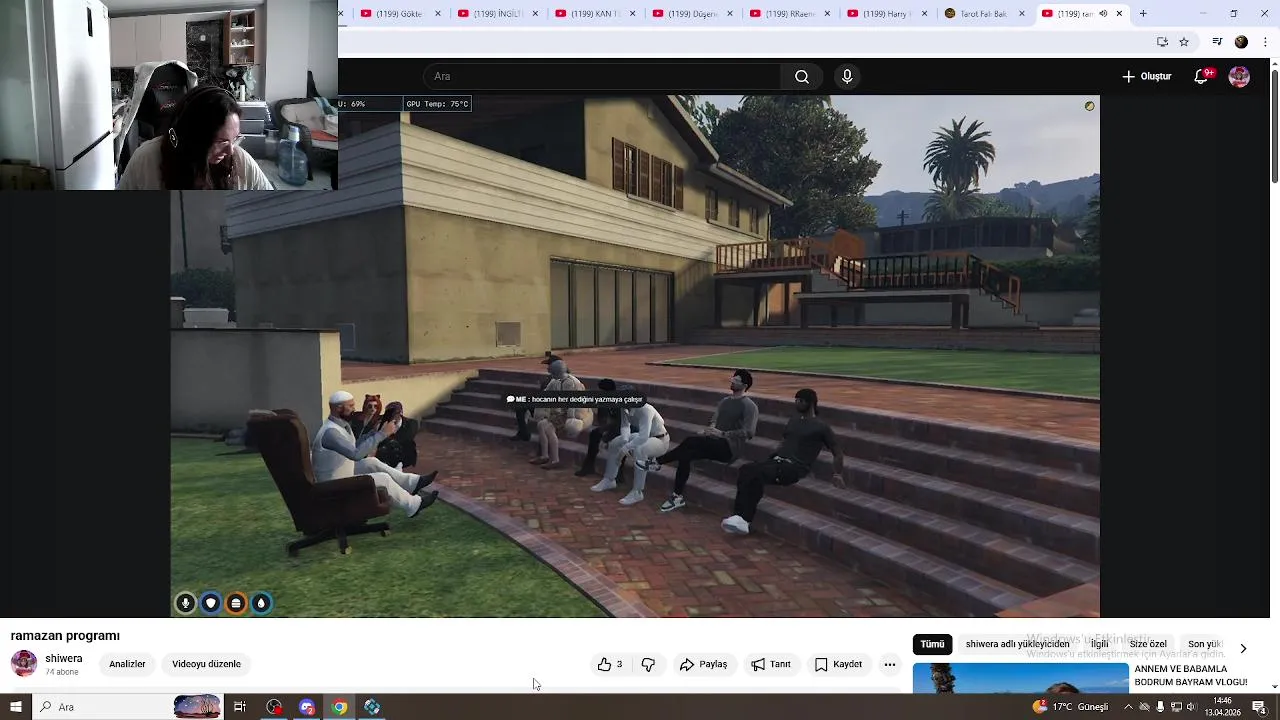
Task: Save video with Kaydet button
Action: [838, 664]
